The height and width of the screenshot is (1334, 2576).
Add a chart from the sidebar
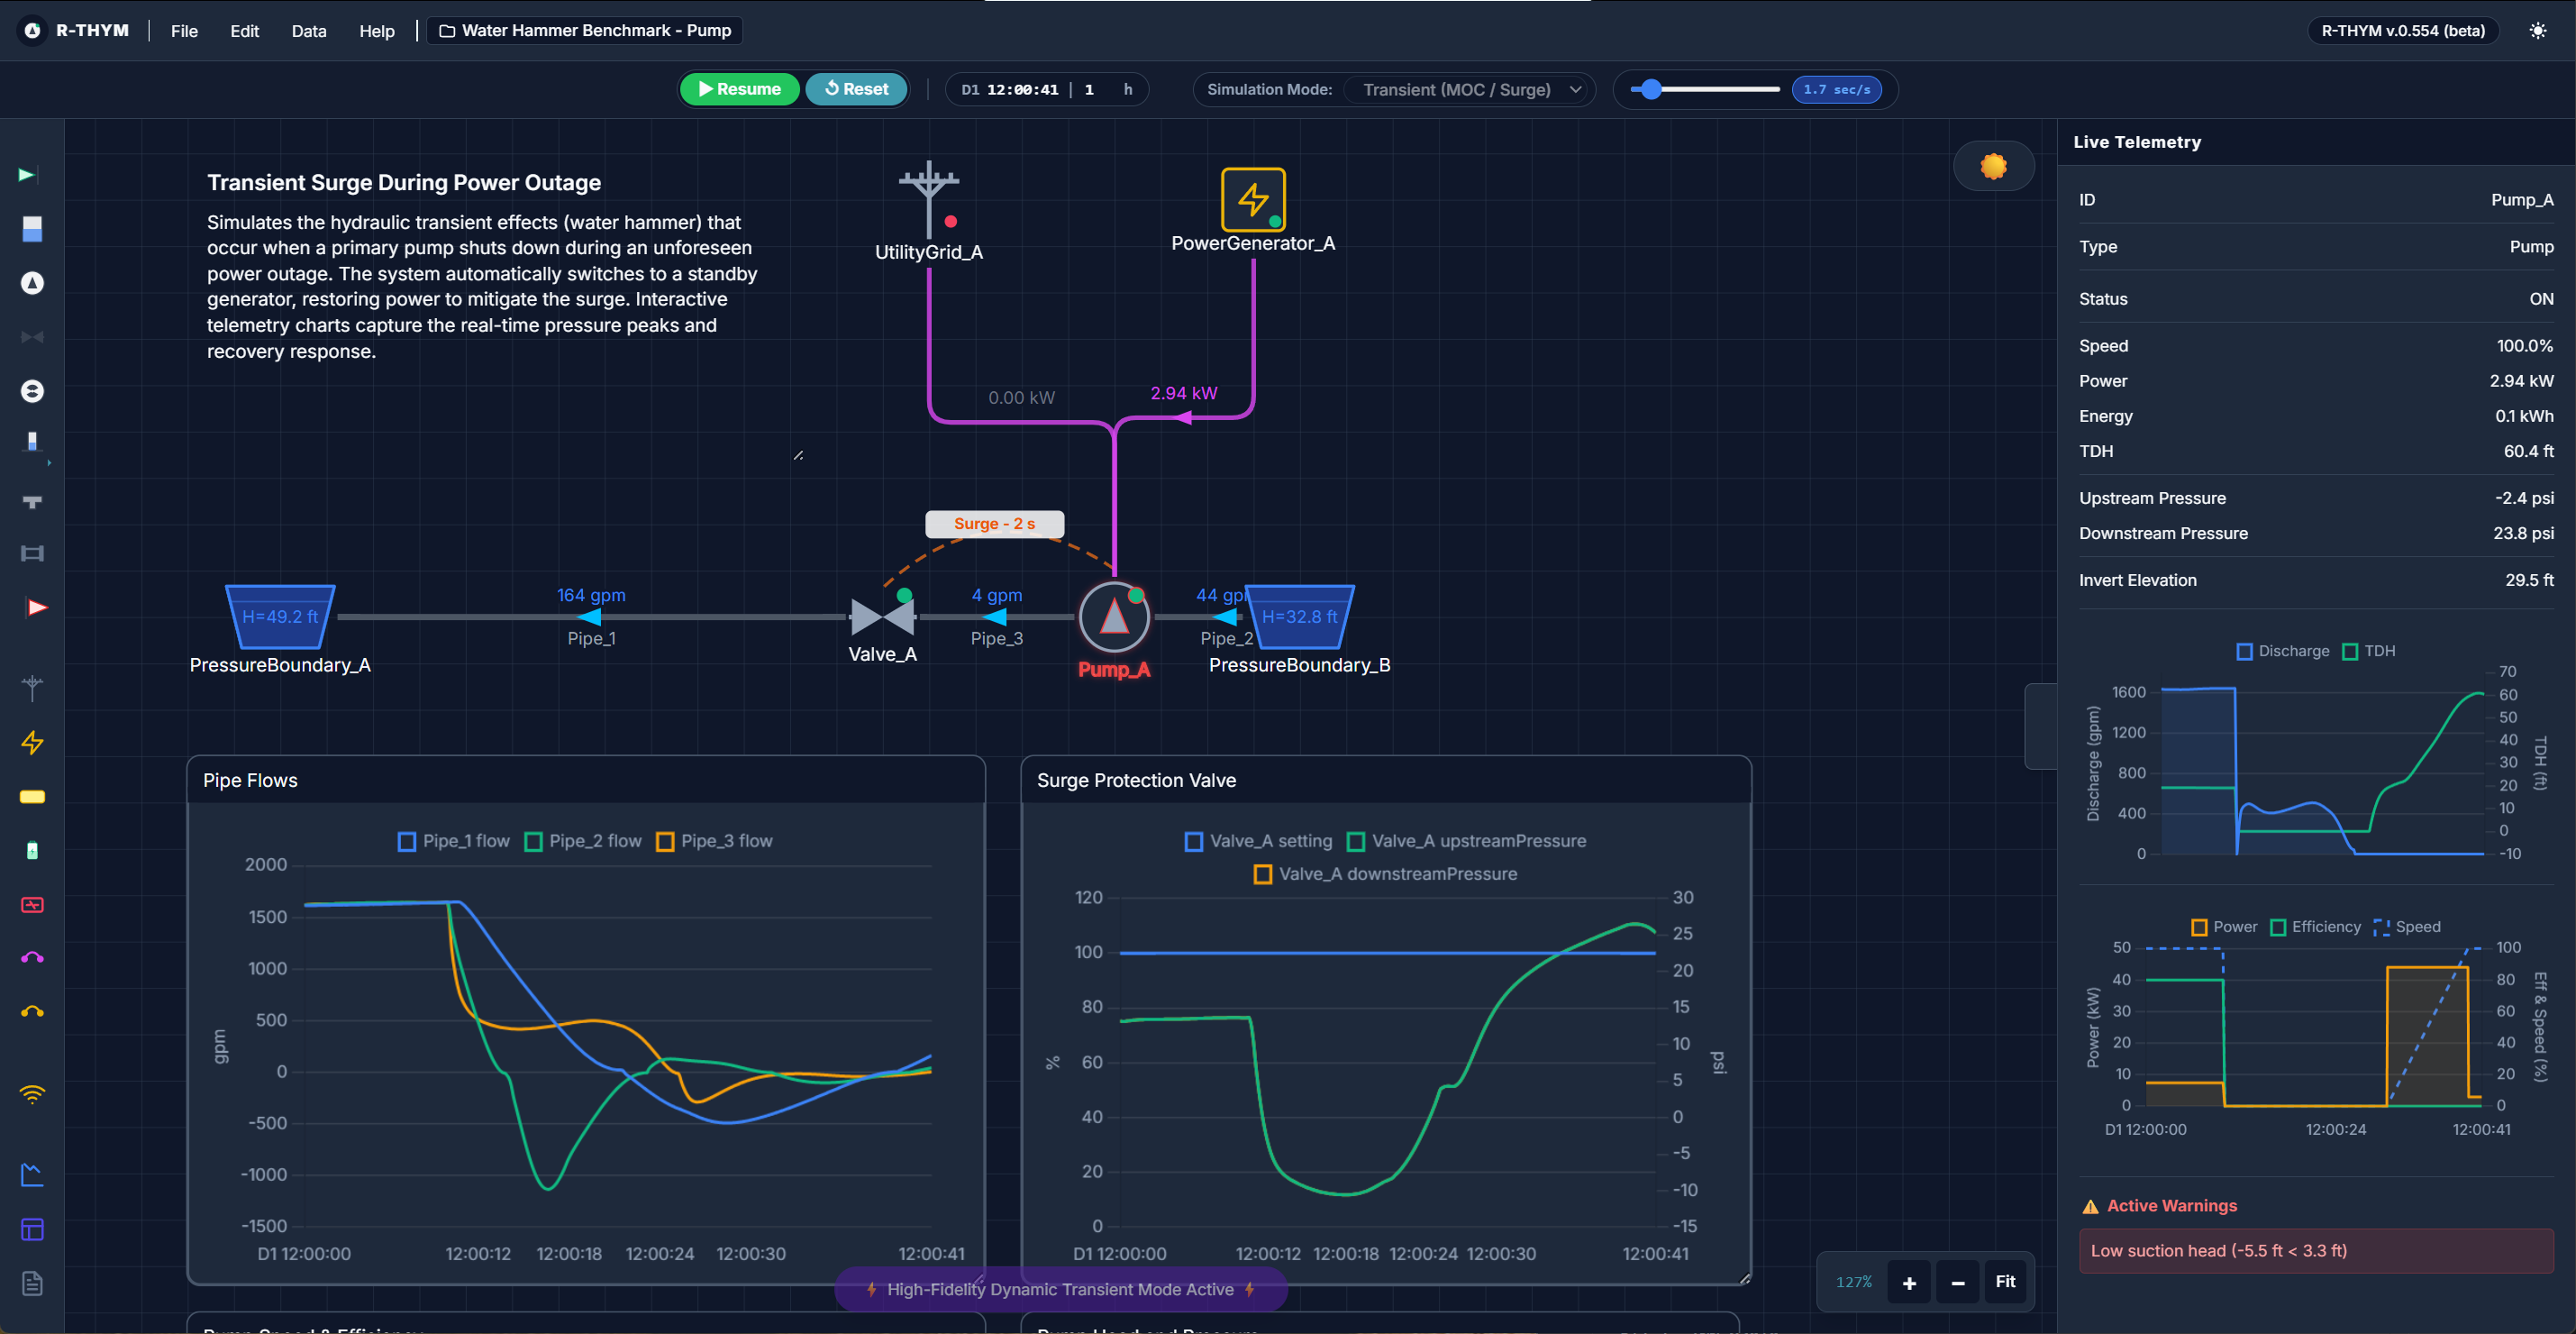pyautogui.click(x=32, y=1175)
